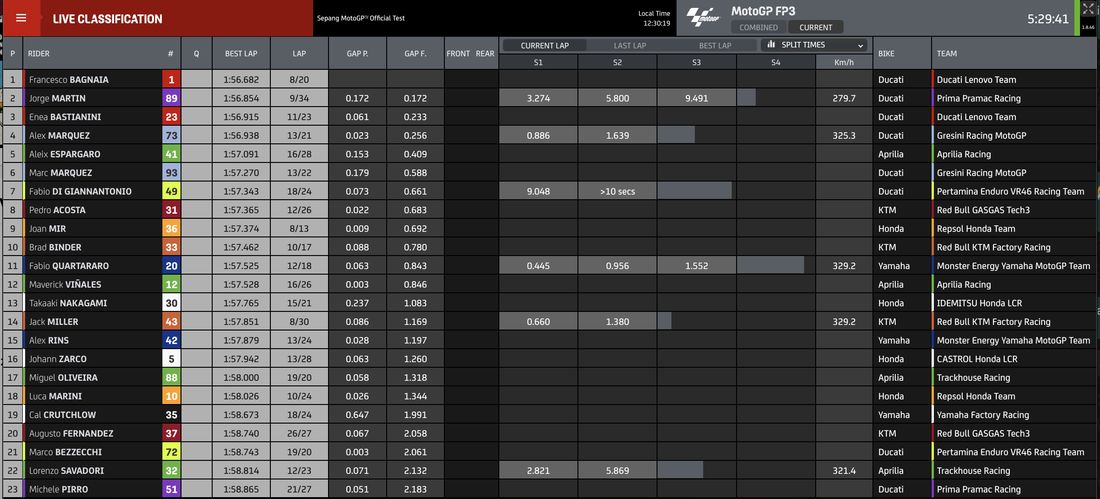Select rider Enea BASTIANINI
This screenshot has height=499, width=1100.
(x=65, y=117)
